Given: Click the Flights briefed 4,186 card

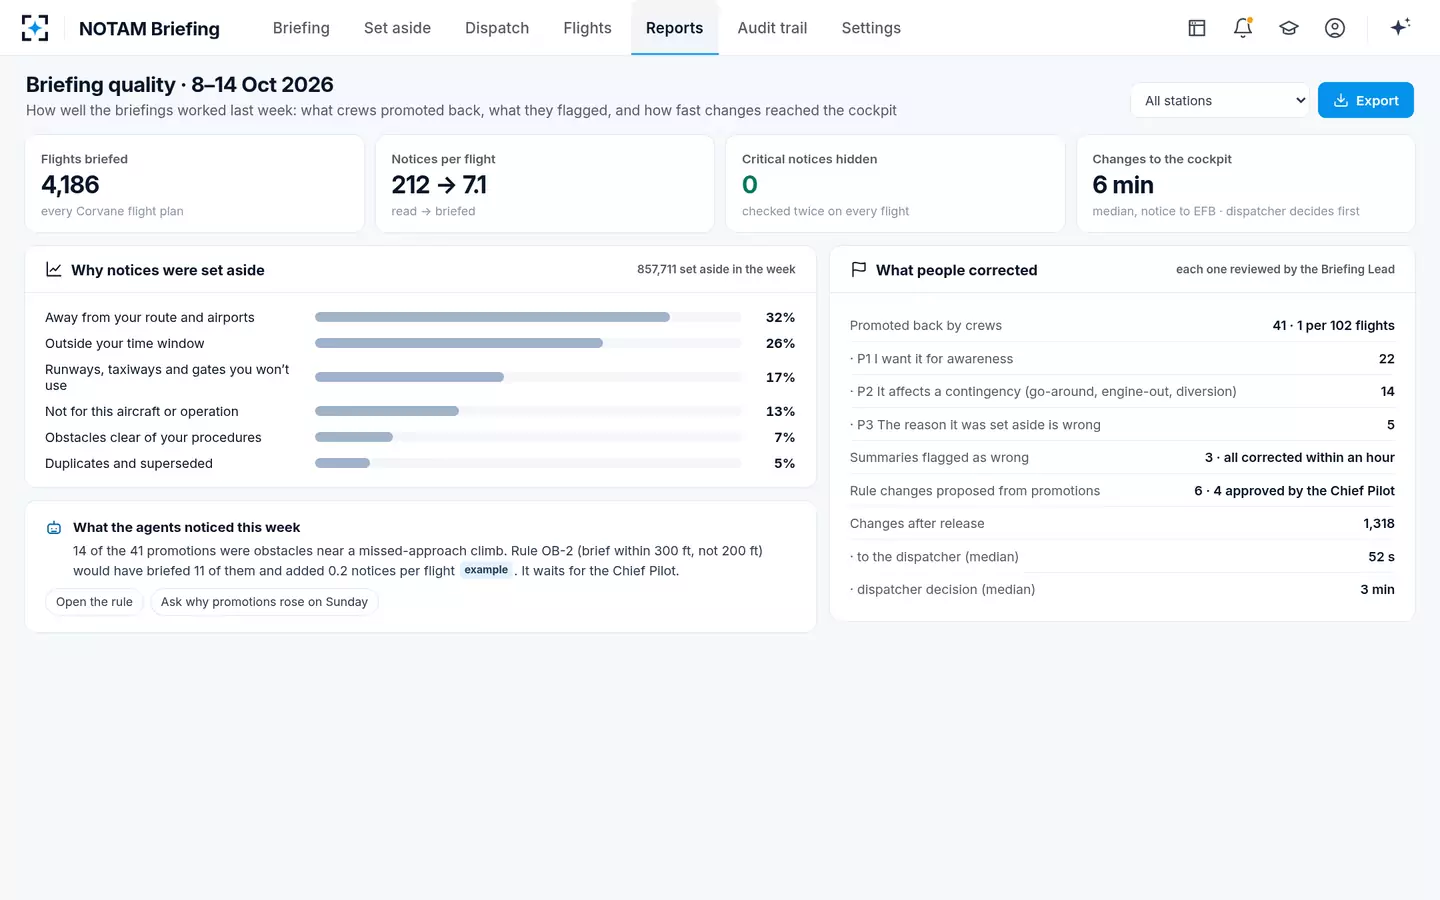Looking at the screenshot, I should pyautogui.click(x=195, y=184).
